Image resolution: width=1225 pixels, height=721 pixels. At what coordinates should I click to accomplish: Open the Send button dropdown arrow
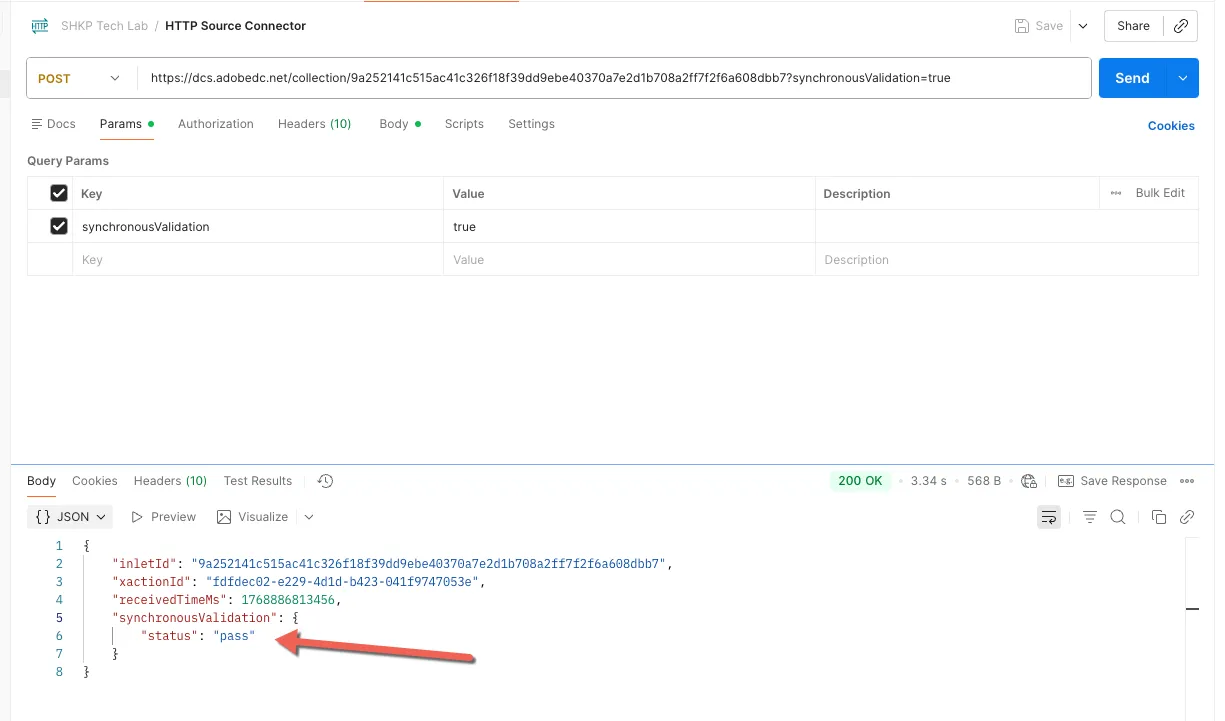tap(1183, 78)
